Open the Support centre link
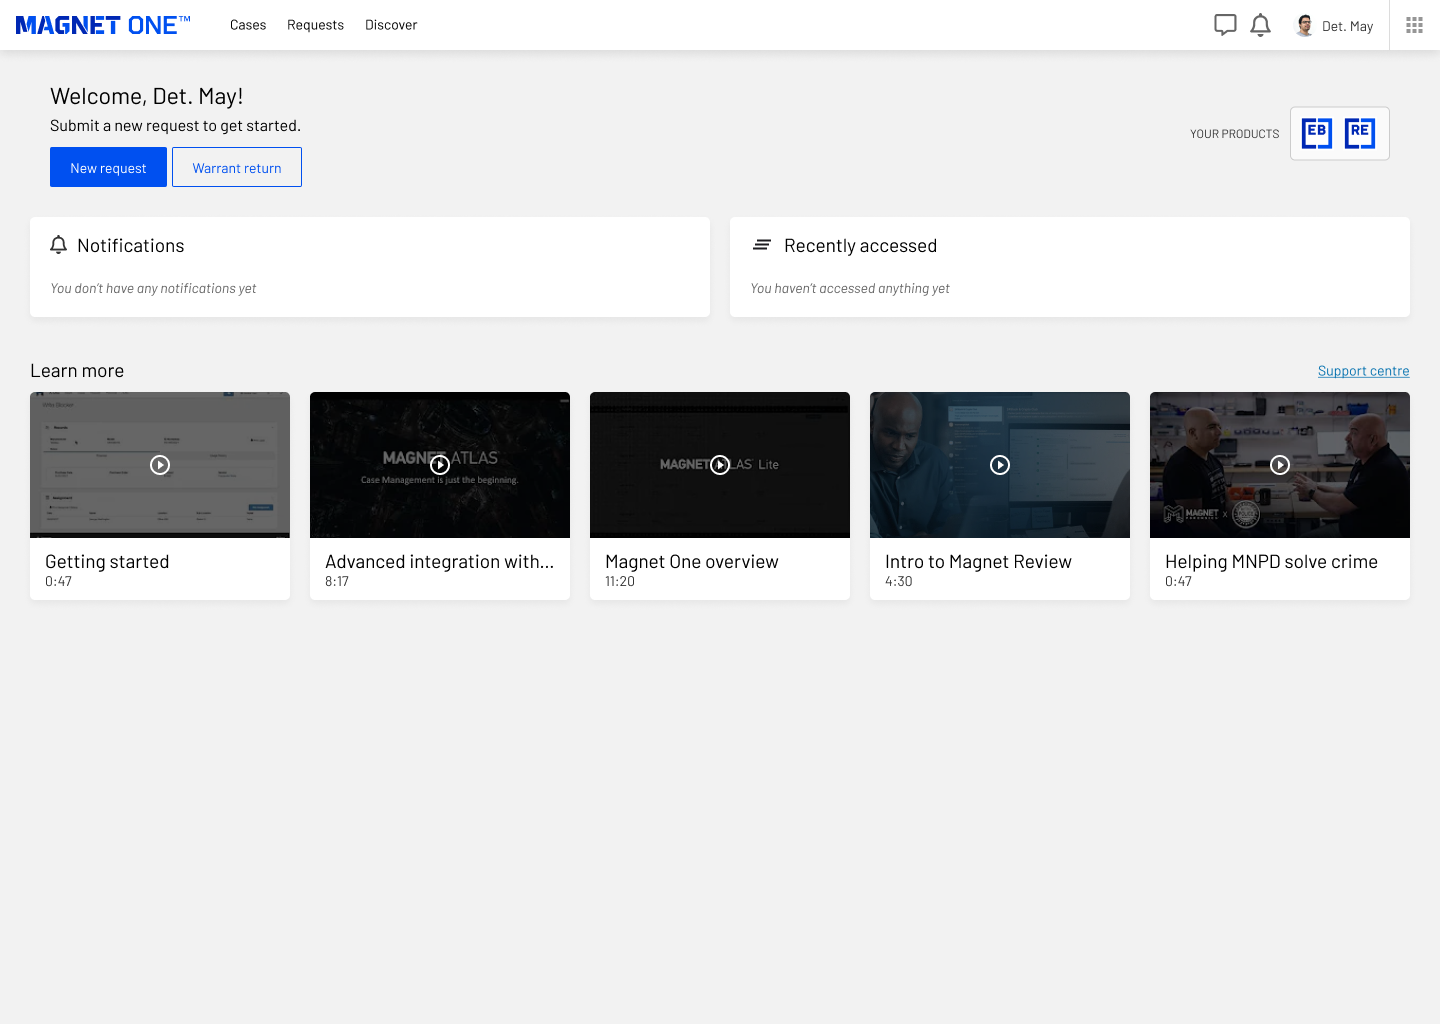The image size is (1440, 1024). point(1363,371)
